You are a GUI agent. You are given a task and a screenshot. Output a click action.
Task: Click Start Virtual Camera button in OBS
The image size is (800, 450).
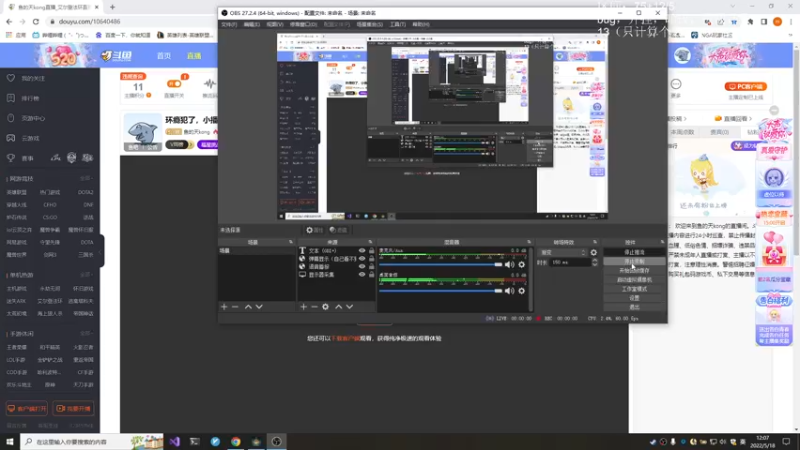[634, 280]
